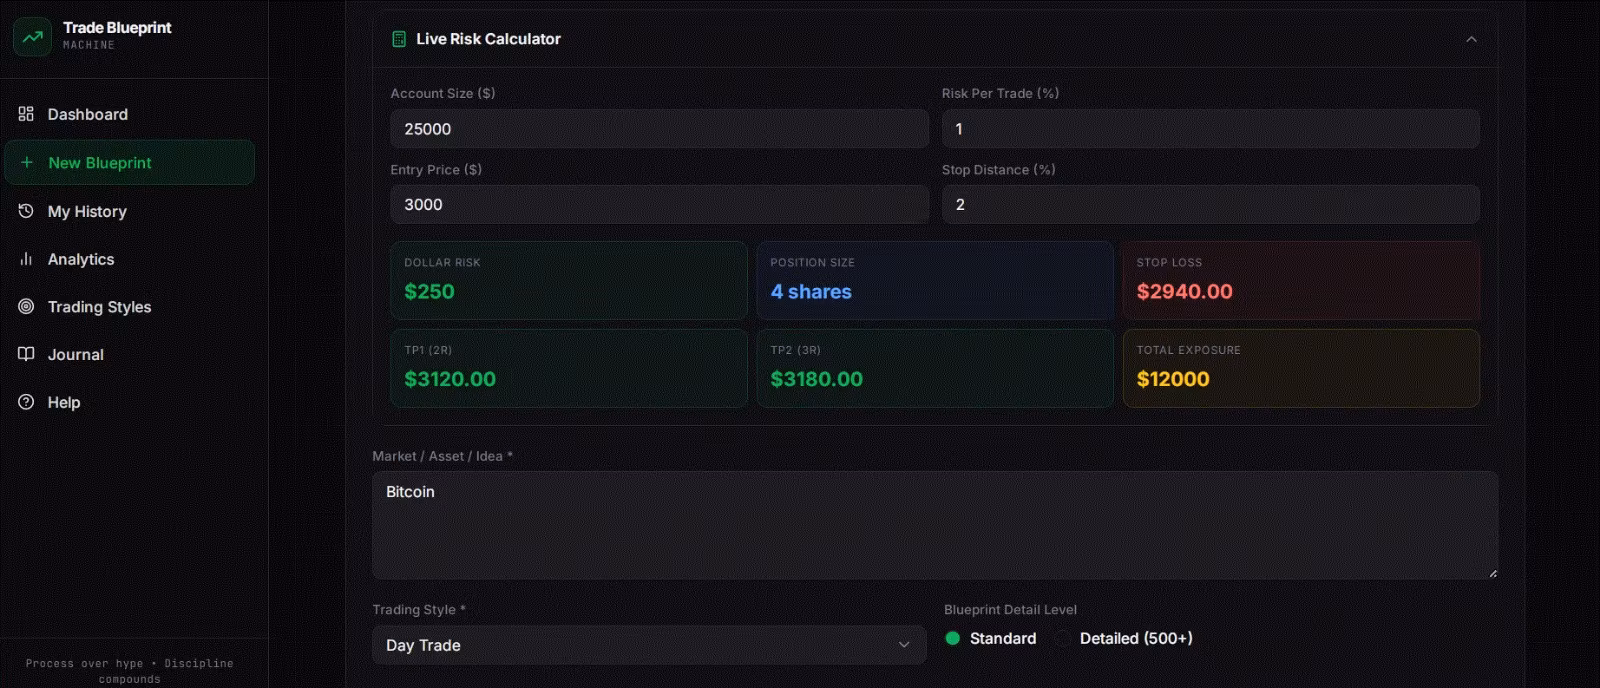The width and height of the screenshot is (1600, 688).
Task: Click the Live Risk Calculator calculator icon
Action: [x=399, y=39]
